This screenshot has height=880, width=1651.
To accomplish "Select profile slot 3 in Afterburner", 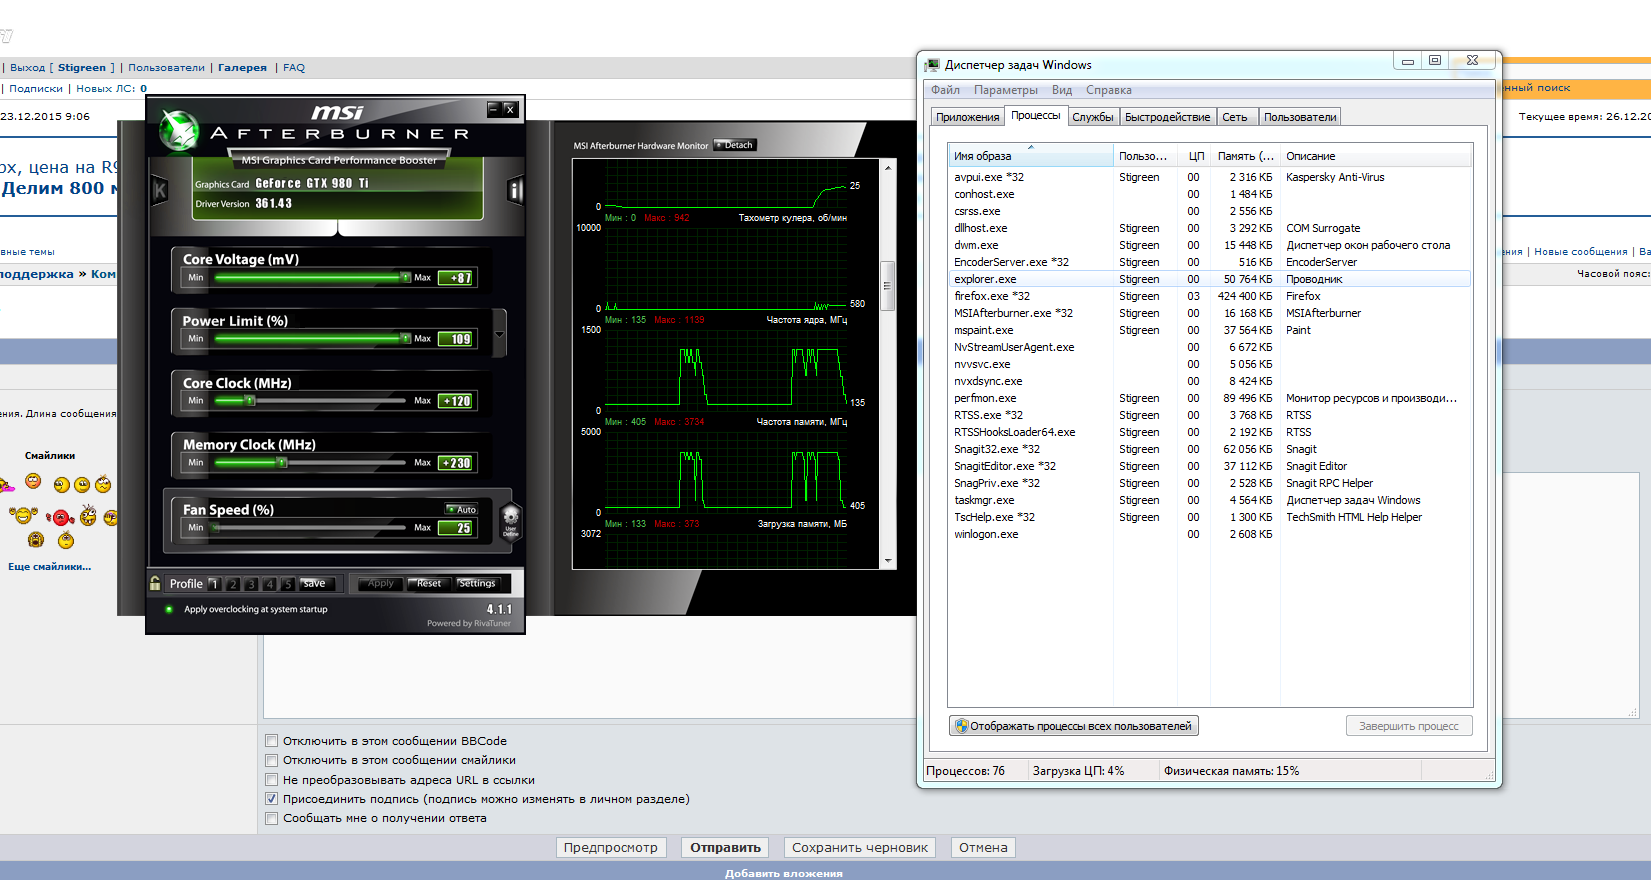I will coord(251,584).
